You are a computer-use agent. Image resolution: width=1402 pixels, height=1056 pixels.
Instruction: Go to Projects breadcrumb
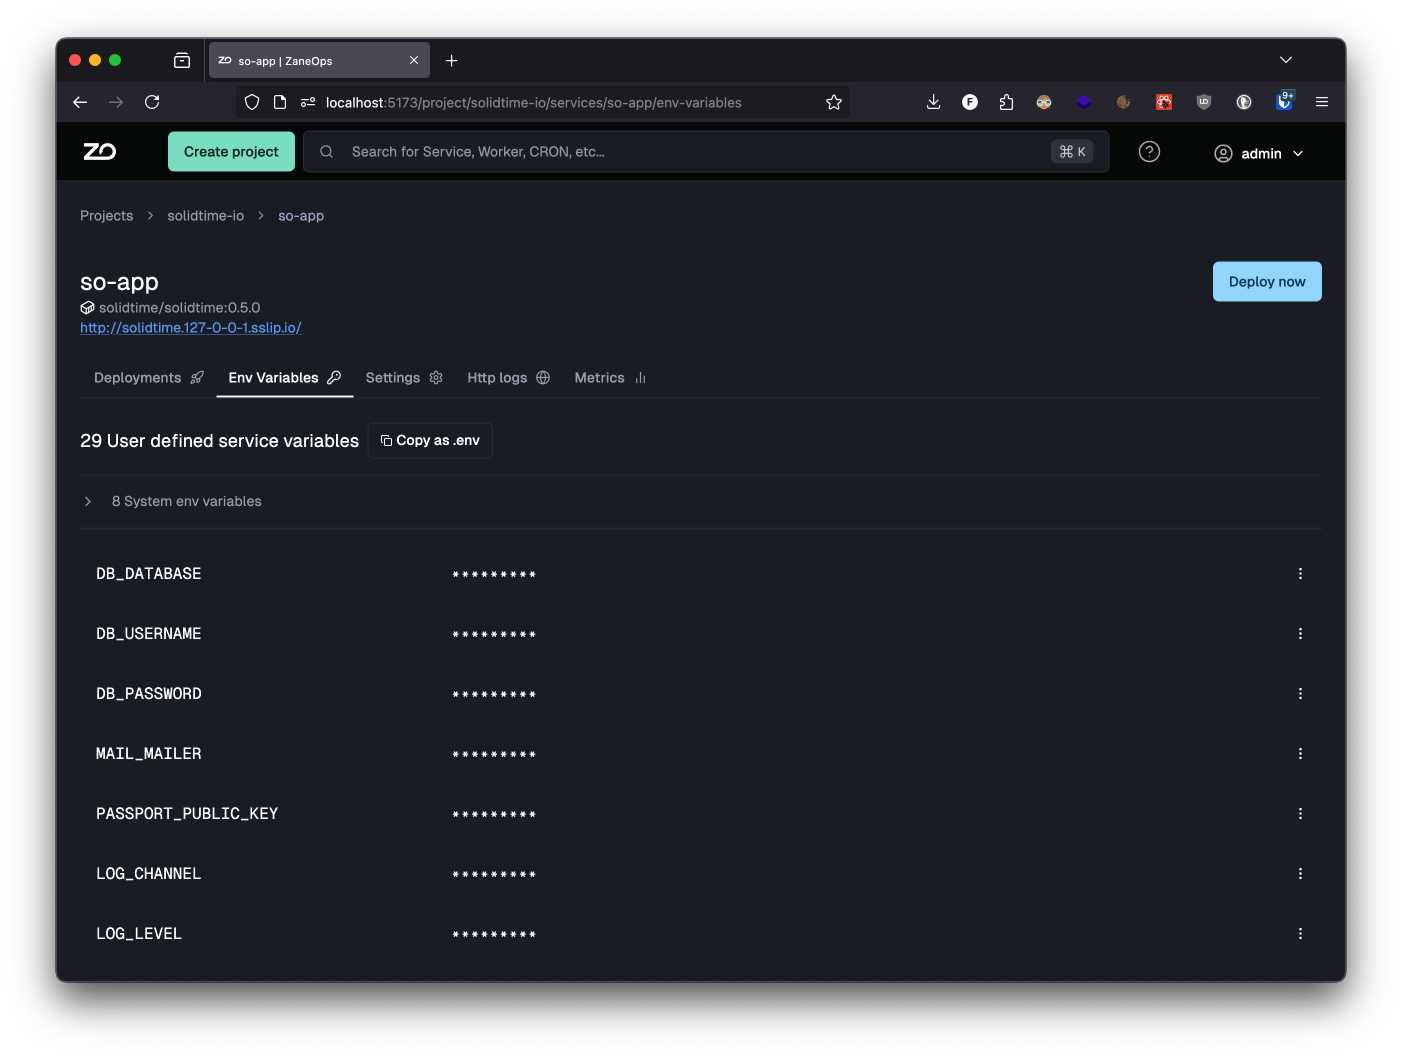106,216
